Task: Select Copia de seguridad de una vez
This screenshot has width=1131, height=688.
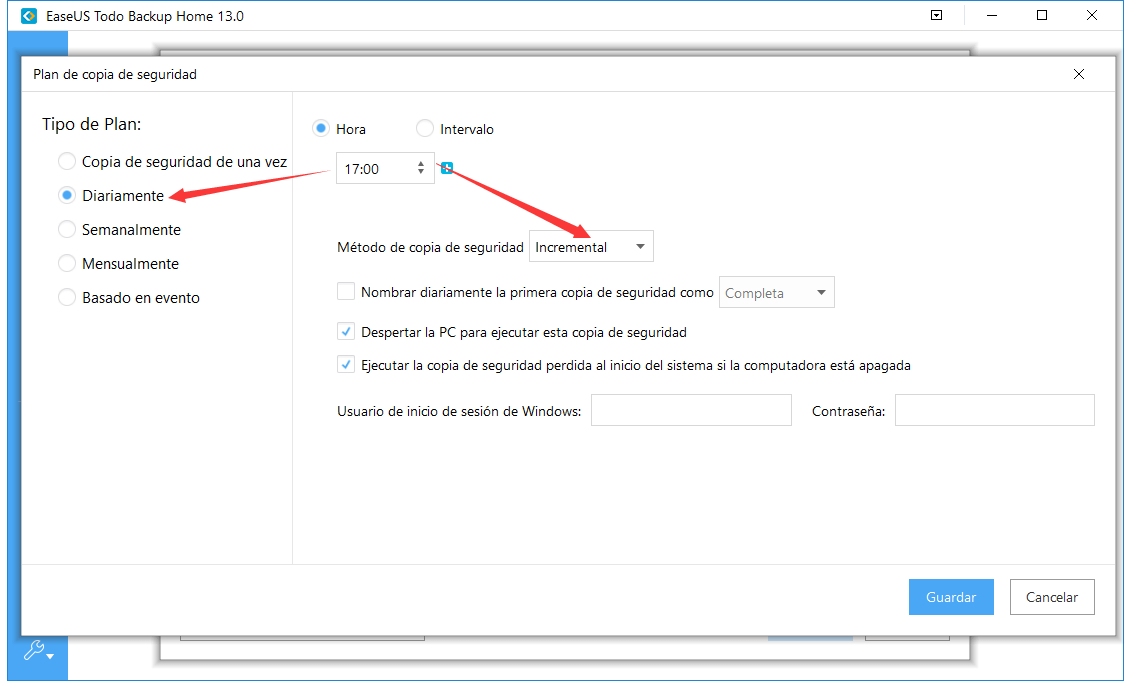Action: click(x=172, y=162)
